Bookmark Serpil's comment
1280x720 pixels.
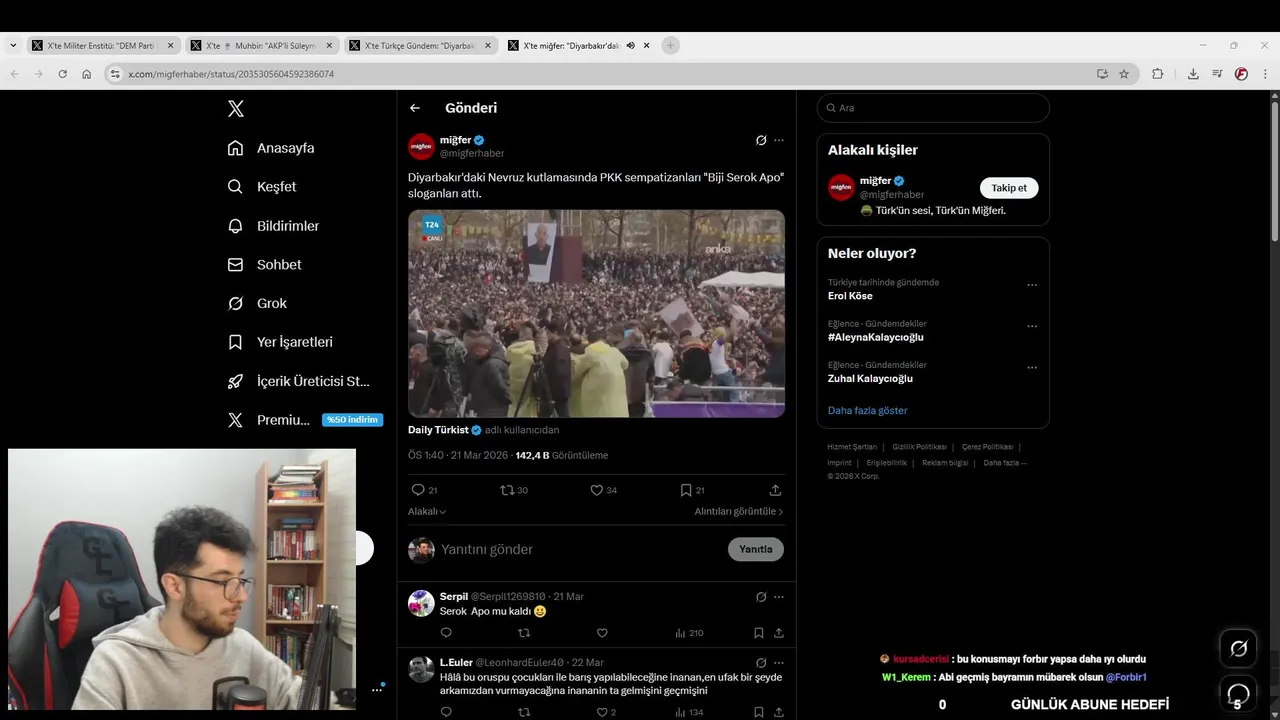[x=759, y=632]
